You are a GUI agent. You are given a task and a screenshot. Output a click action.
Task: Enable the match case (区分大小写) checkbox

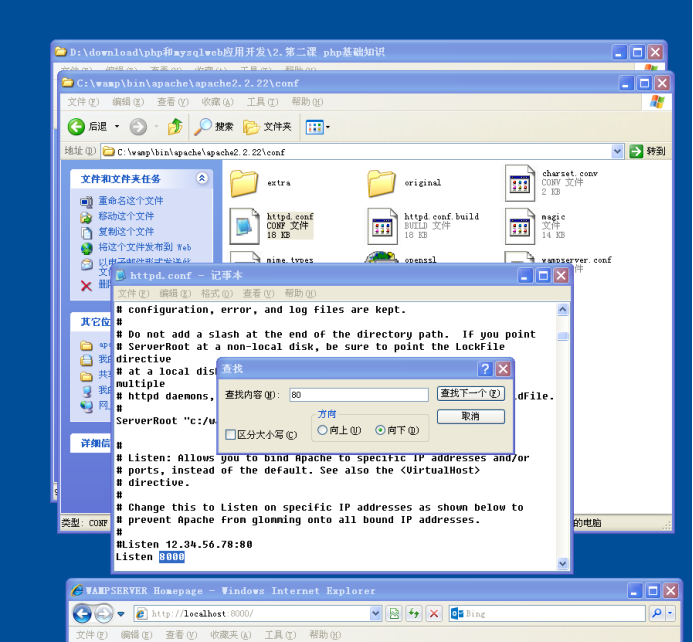point(230,434)
